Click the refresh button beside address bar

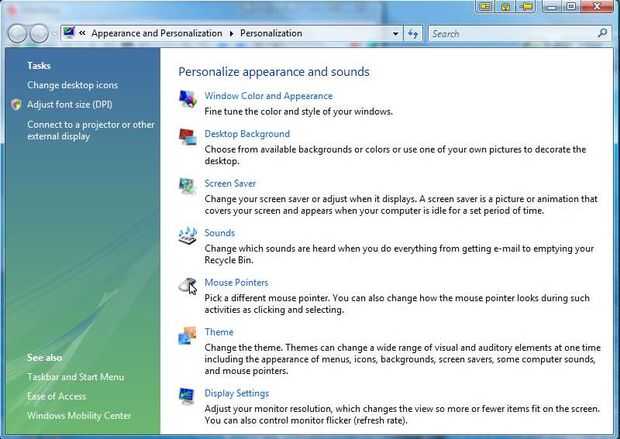click(x=412, y=34)
